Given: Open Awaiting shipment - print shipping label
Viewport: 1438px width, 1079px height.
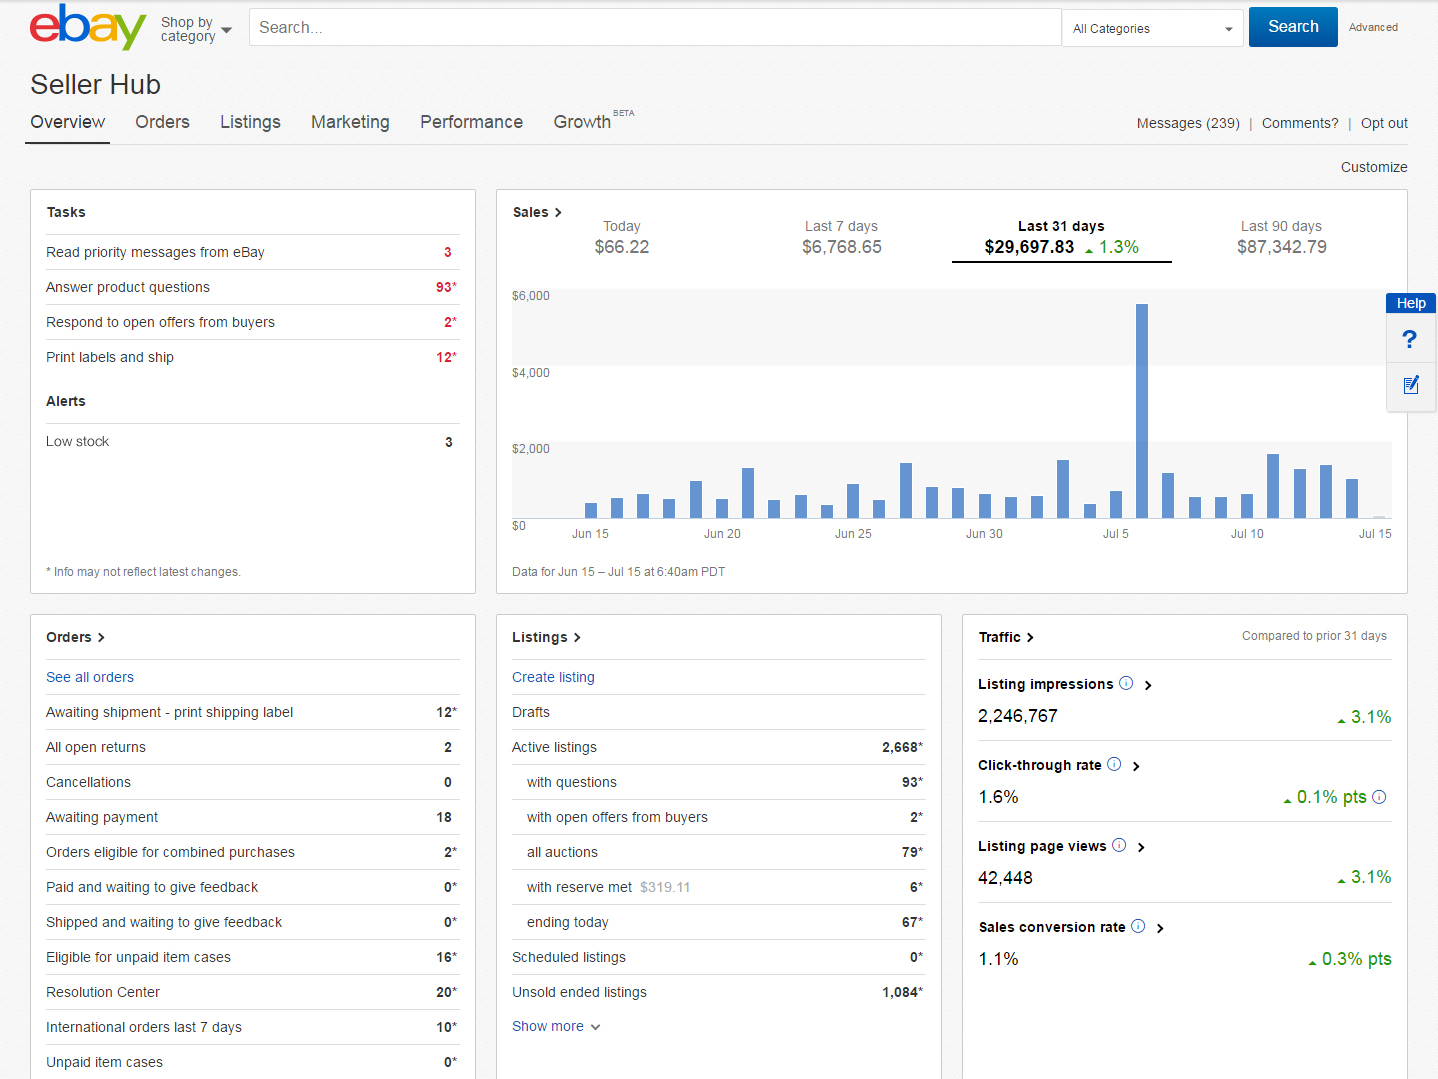Looking at the screenshot, I should pyautogui.click(x=253, y=712).
